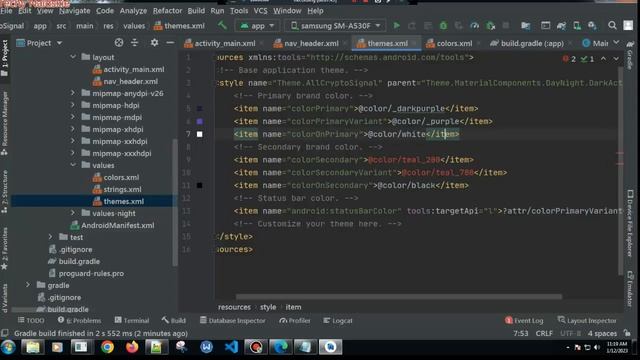Screen dimensions: 640x360
Task: Open the Project view mode dropdown
Action: (39, 43)
